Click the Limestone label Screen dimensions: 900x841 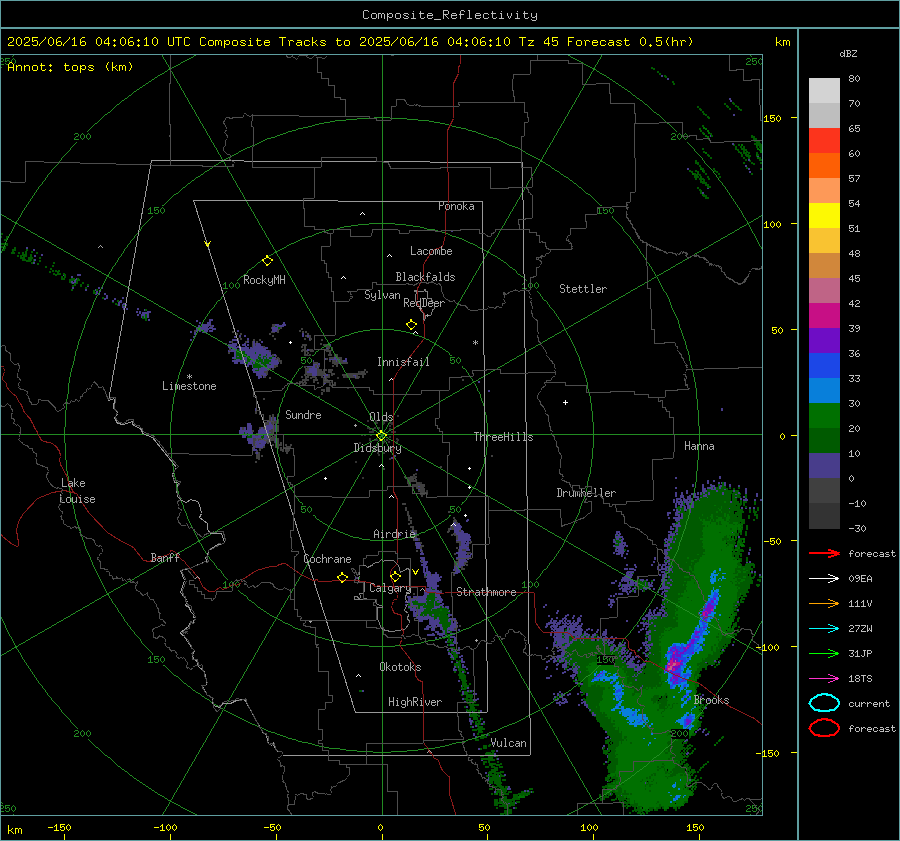pos(189,386)
